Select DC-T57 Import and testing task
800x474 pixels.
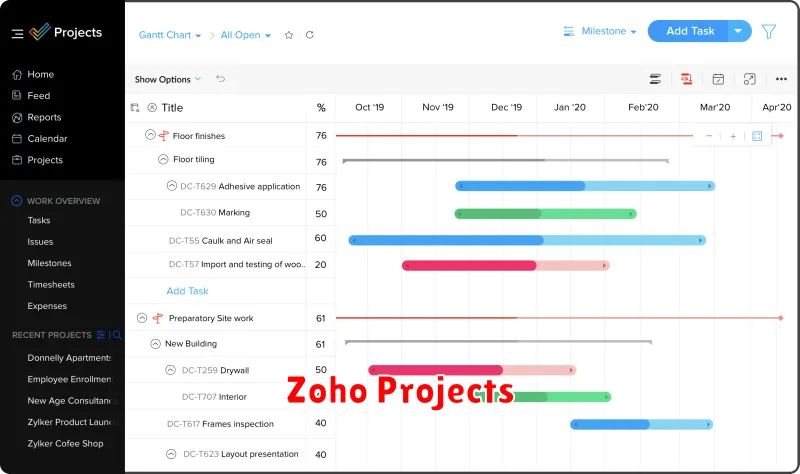click(x=237, y=265)
